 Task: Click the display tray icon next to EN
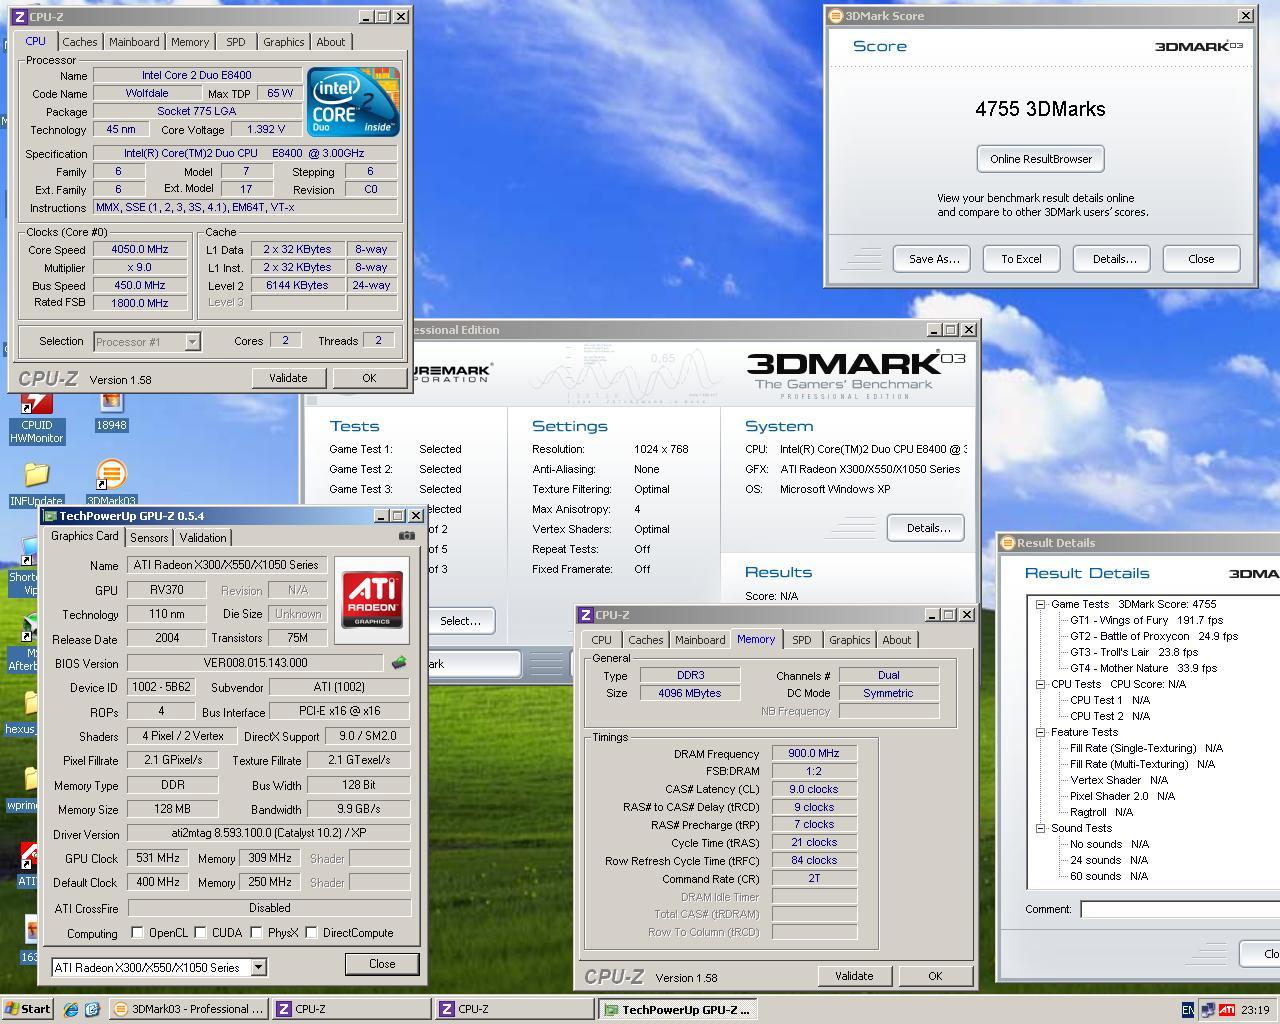1207,1010
